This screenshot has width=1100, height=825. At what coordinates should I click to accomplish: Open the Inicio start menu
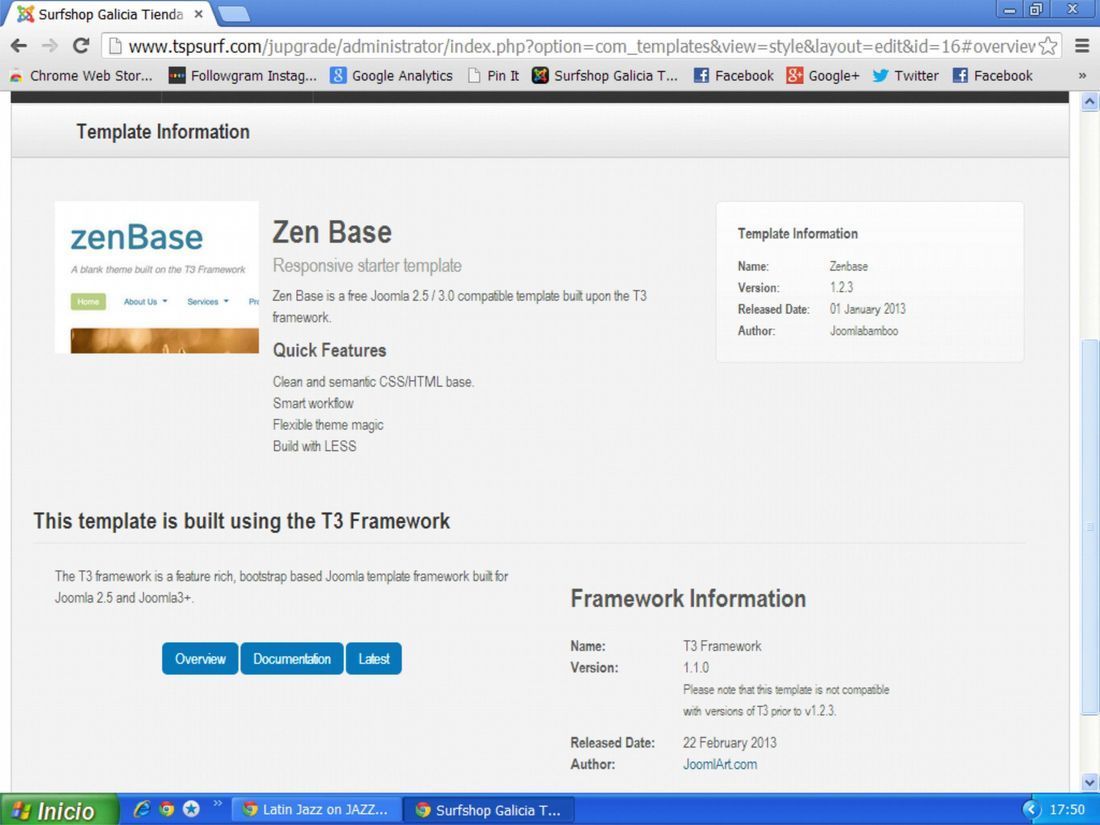pyautogui.click(x=59, y=810)
